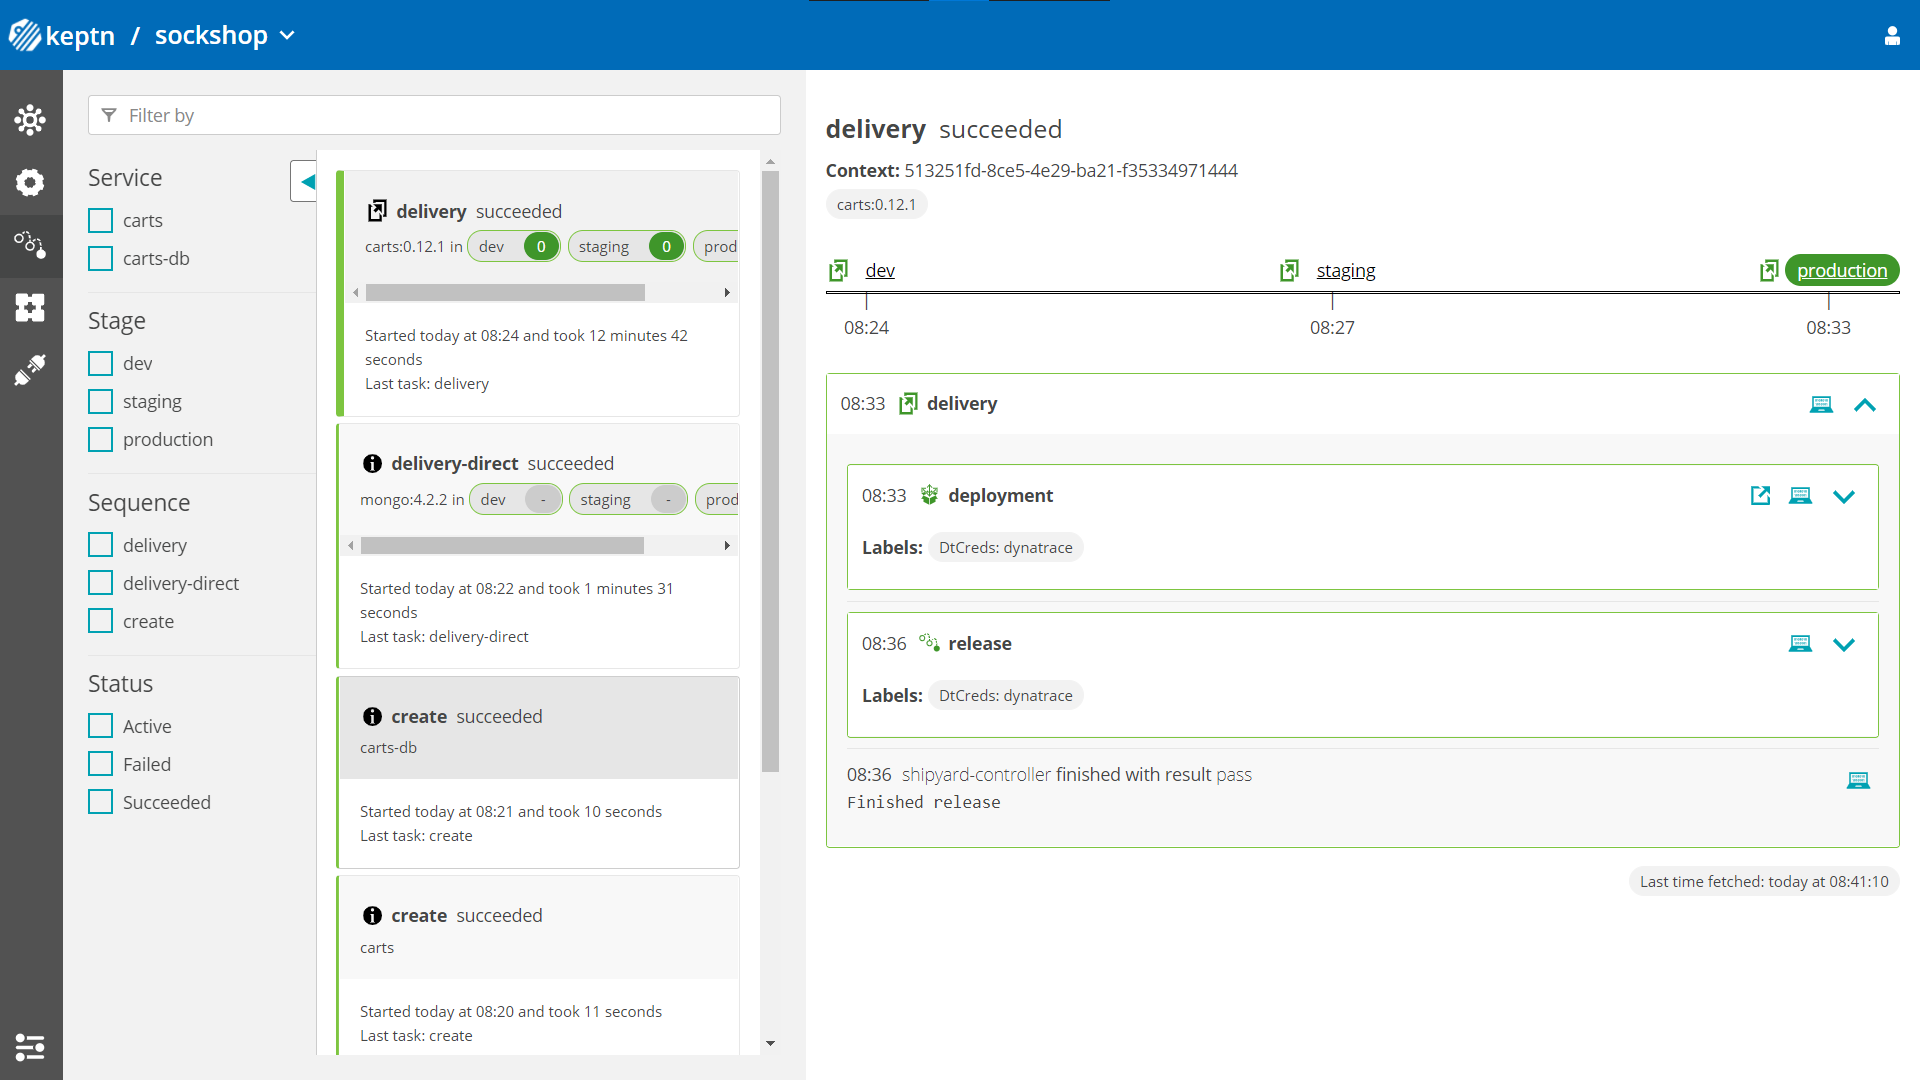
Task: Expand the release task details
Action: [x=1844, y=645]
